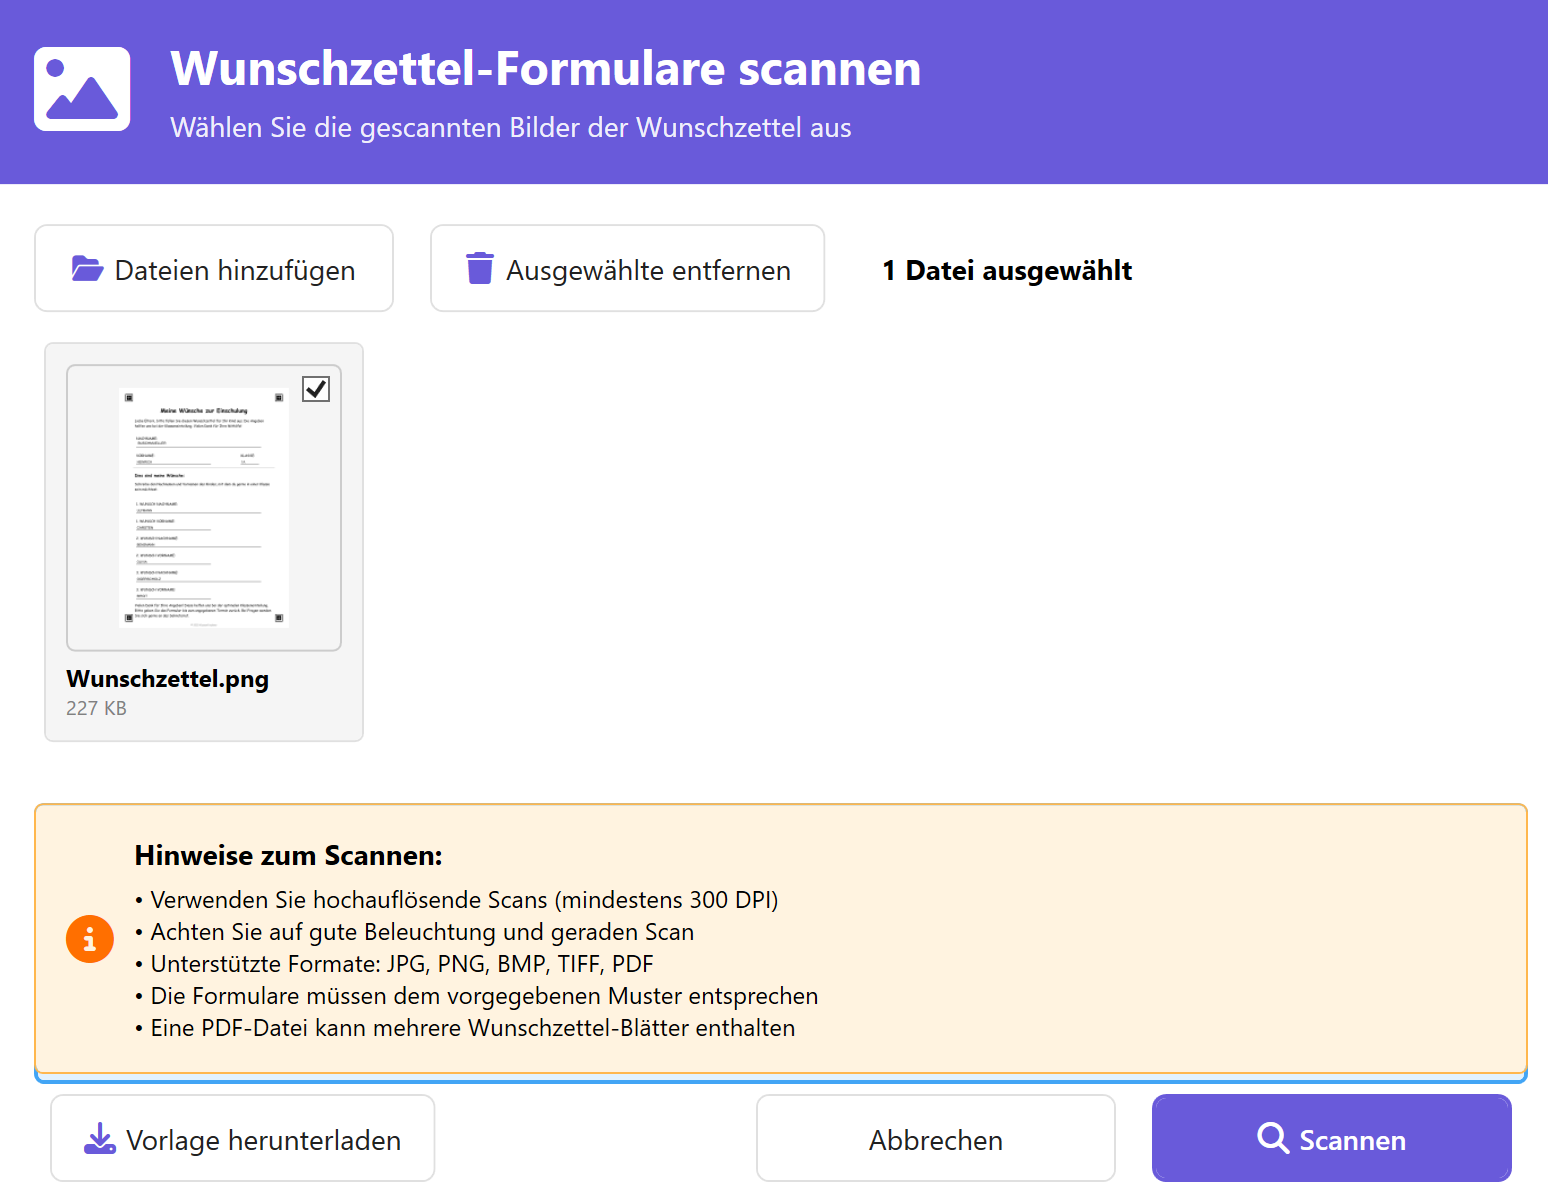
Task: Click the 'Wunschzettel-Formulare scannen' title
Action: 546,69
